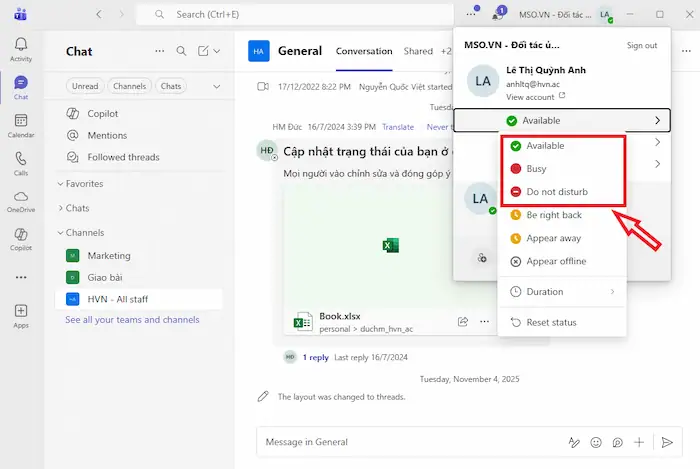Click the search icon in Chat header
Image resolution: width=700 pixels, height=469 pixels.
click(x=181, y=51)
